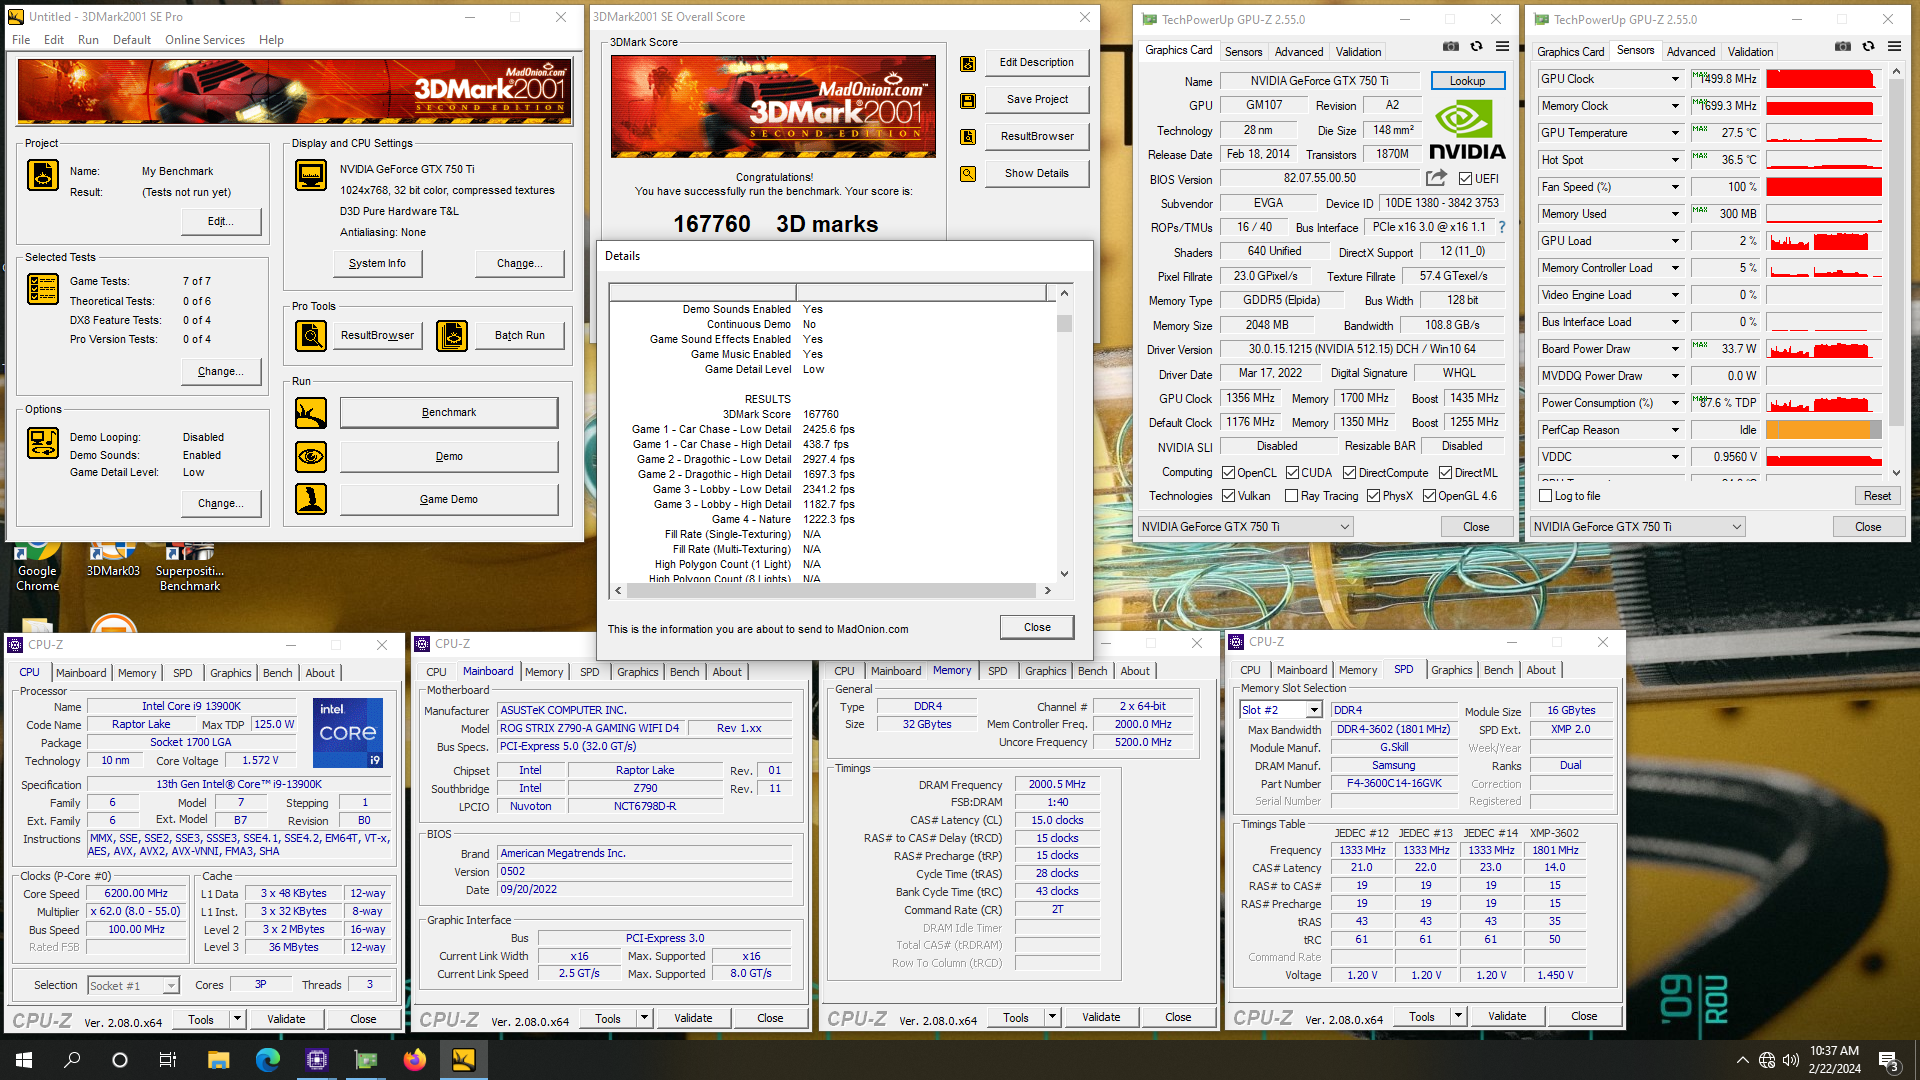Expand the Memory Clock sensor dropdown
The height and width of the screenshot is (1080, 1920).
pyautogui.click(x=1675, y=106)
